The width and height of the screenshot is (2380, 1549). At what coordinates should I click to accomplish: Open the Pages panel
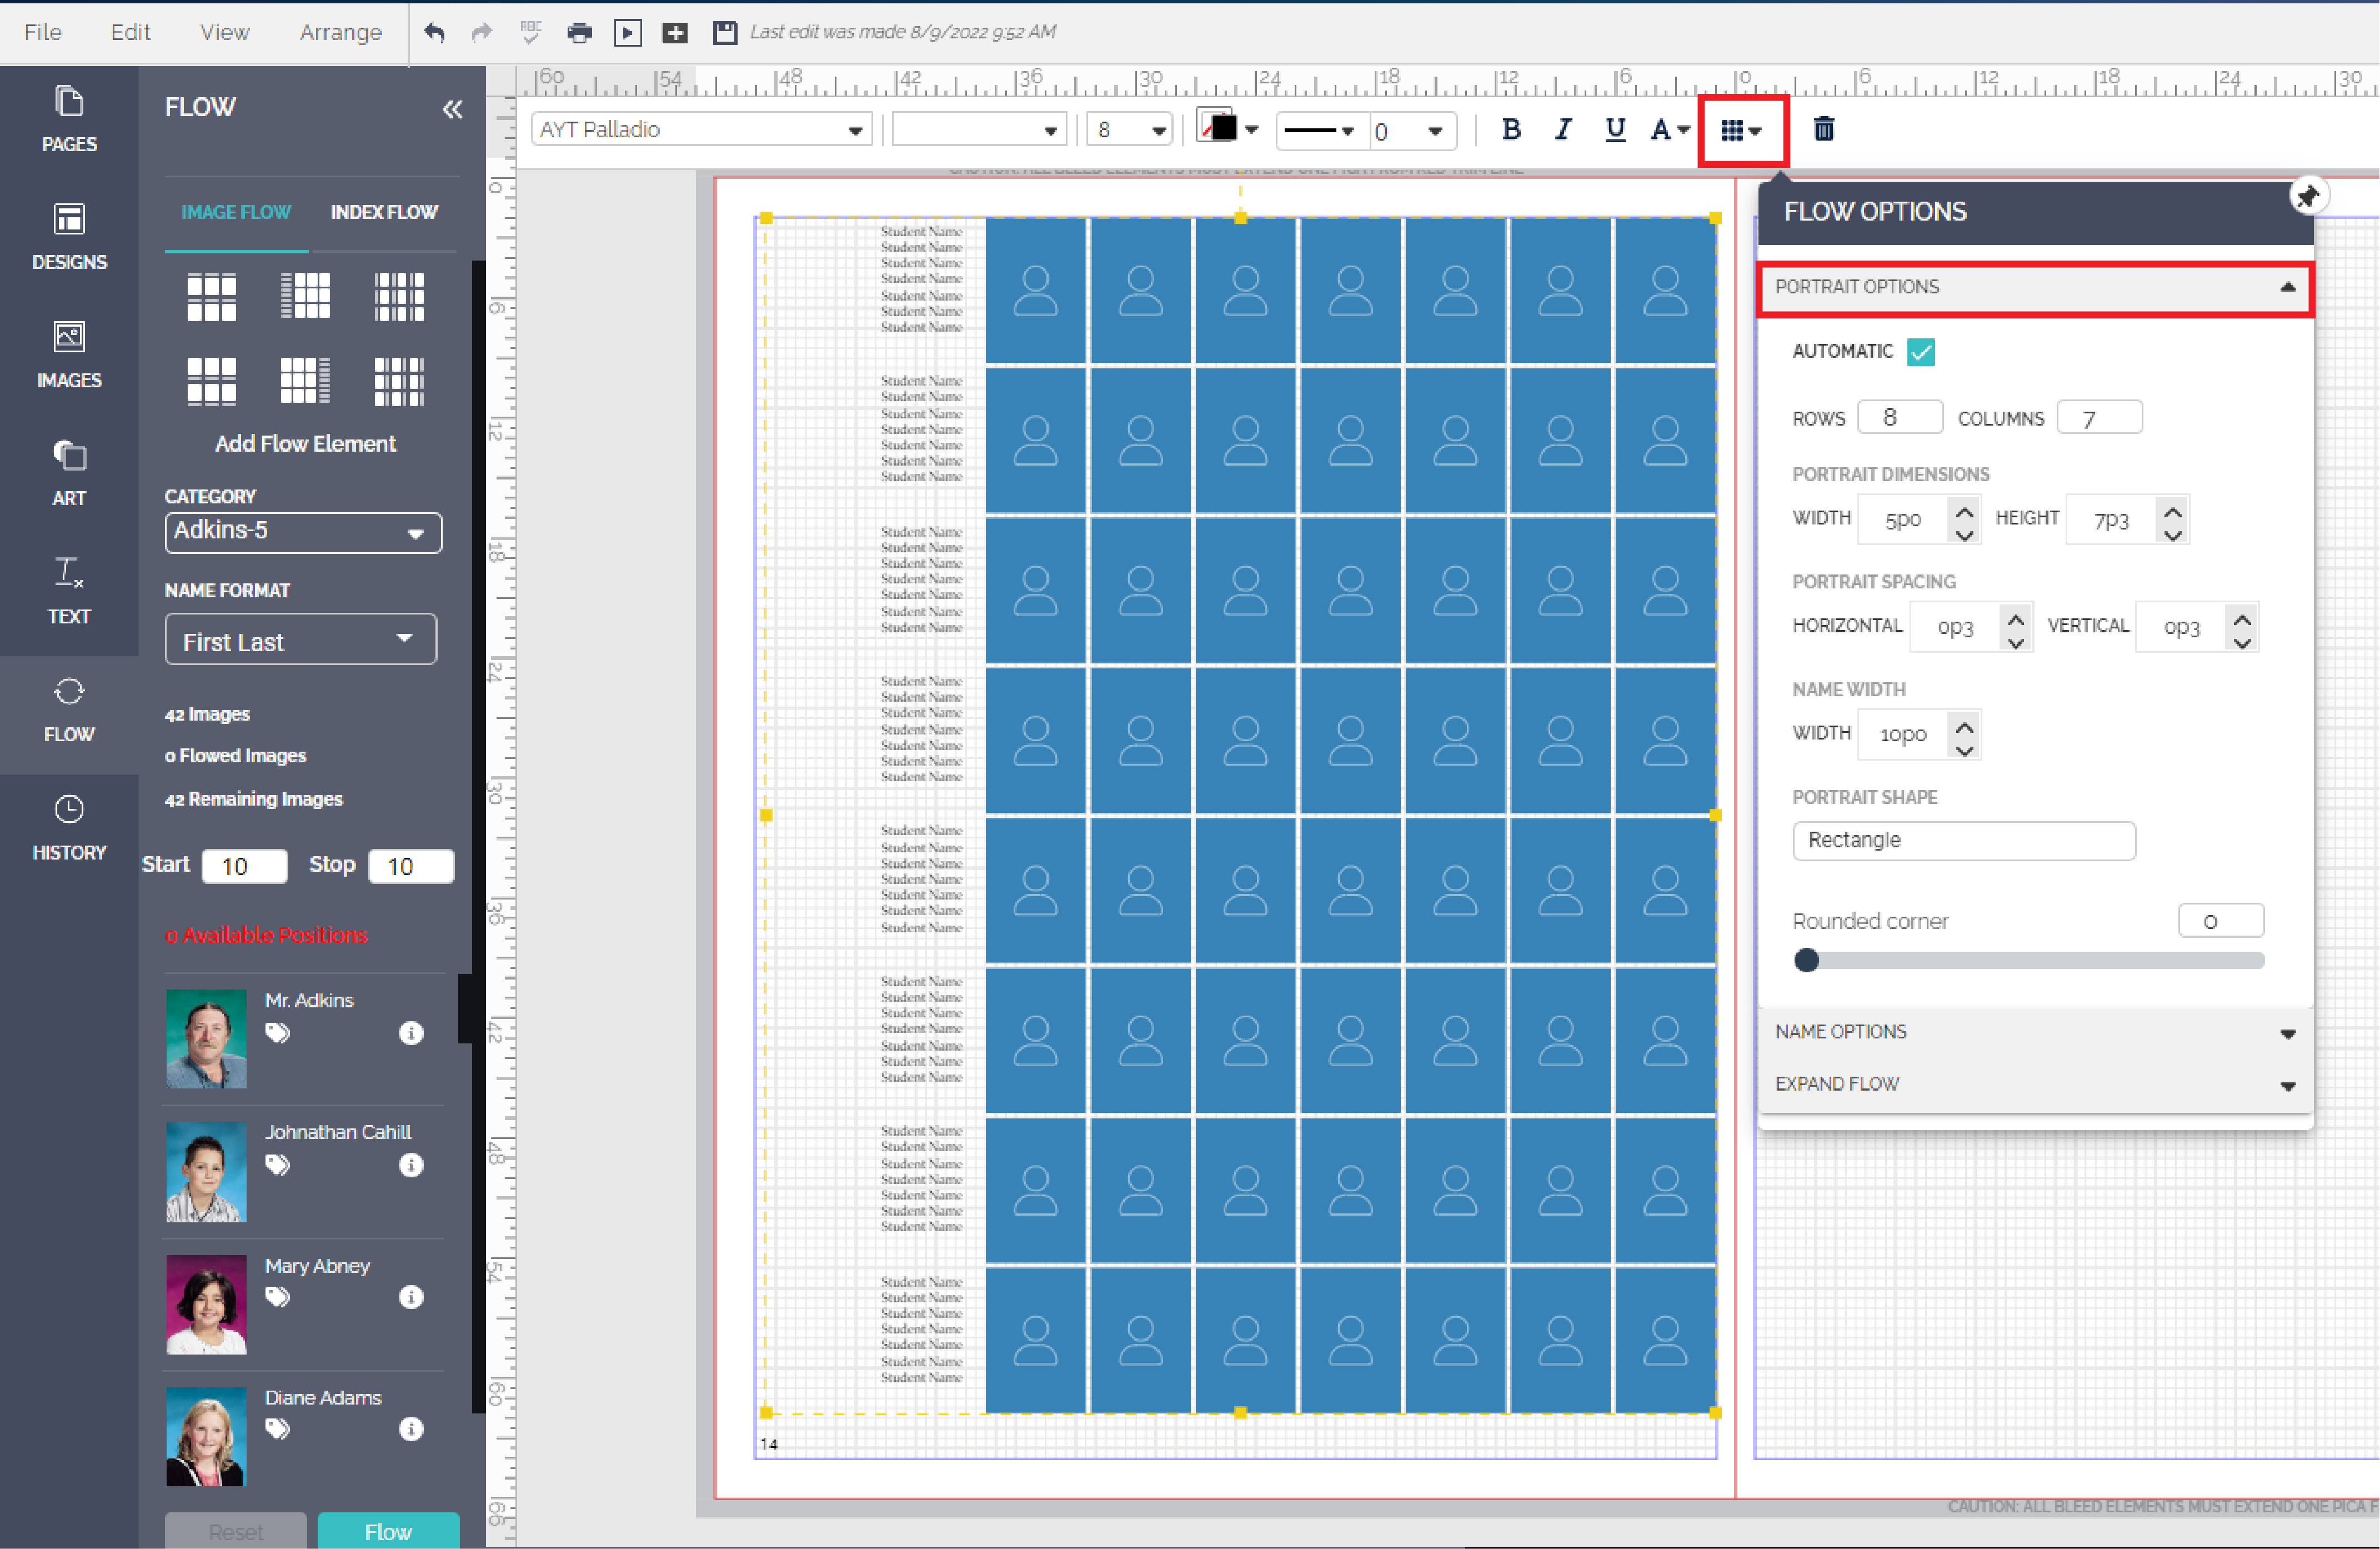tap(69, 119)
